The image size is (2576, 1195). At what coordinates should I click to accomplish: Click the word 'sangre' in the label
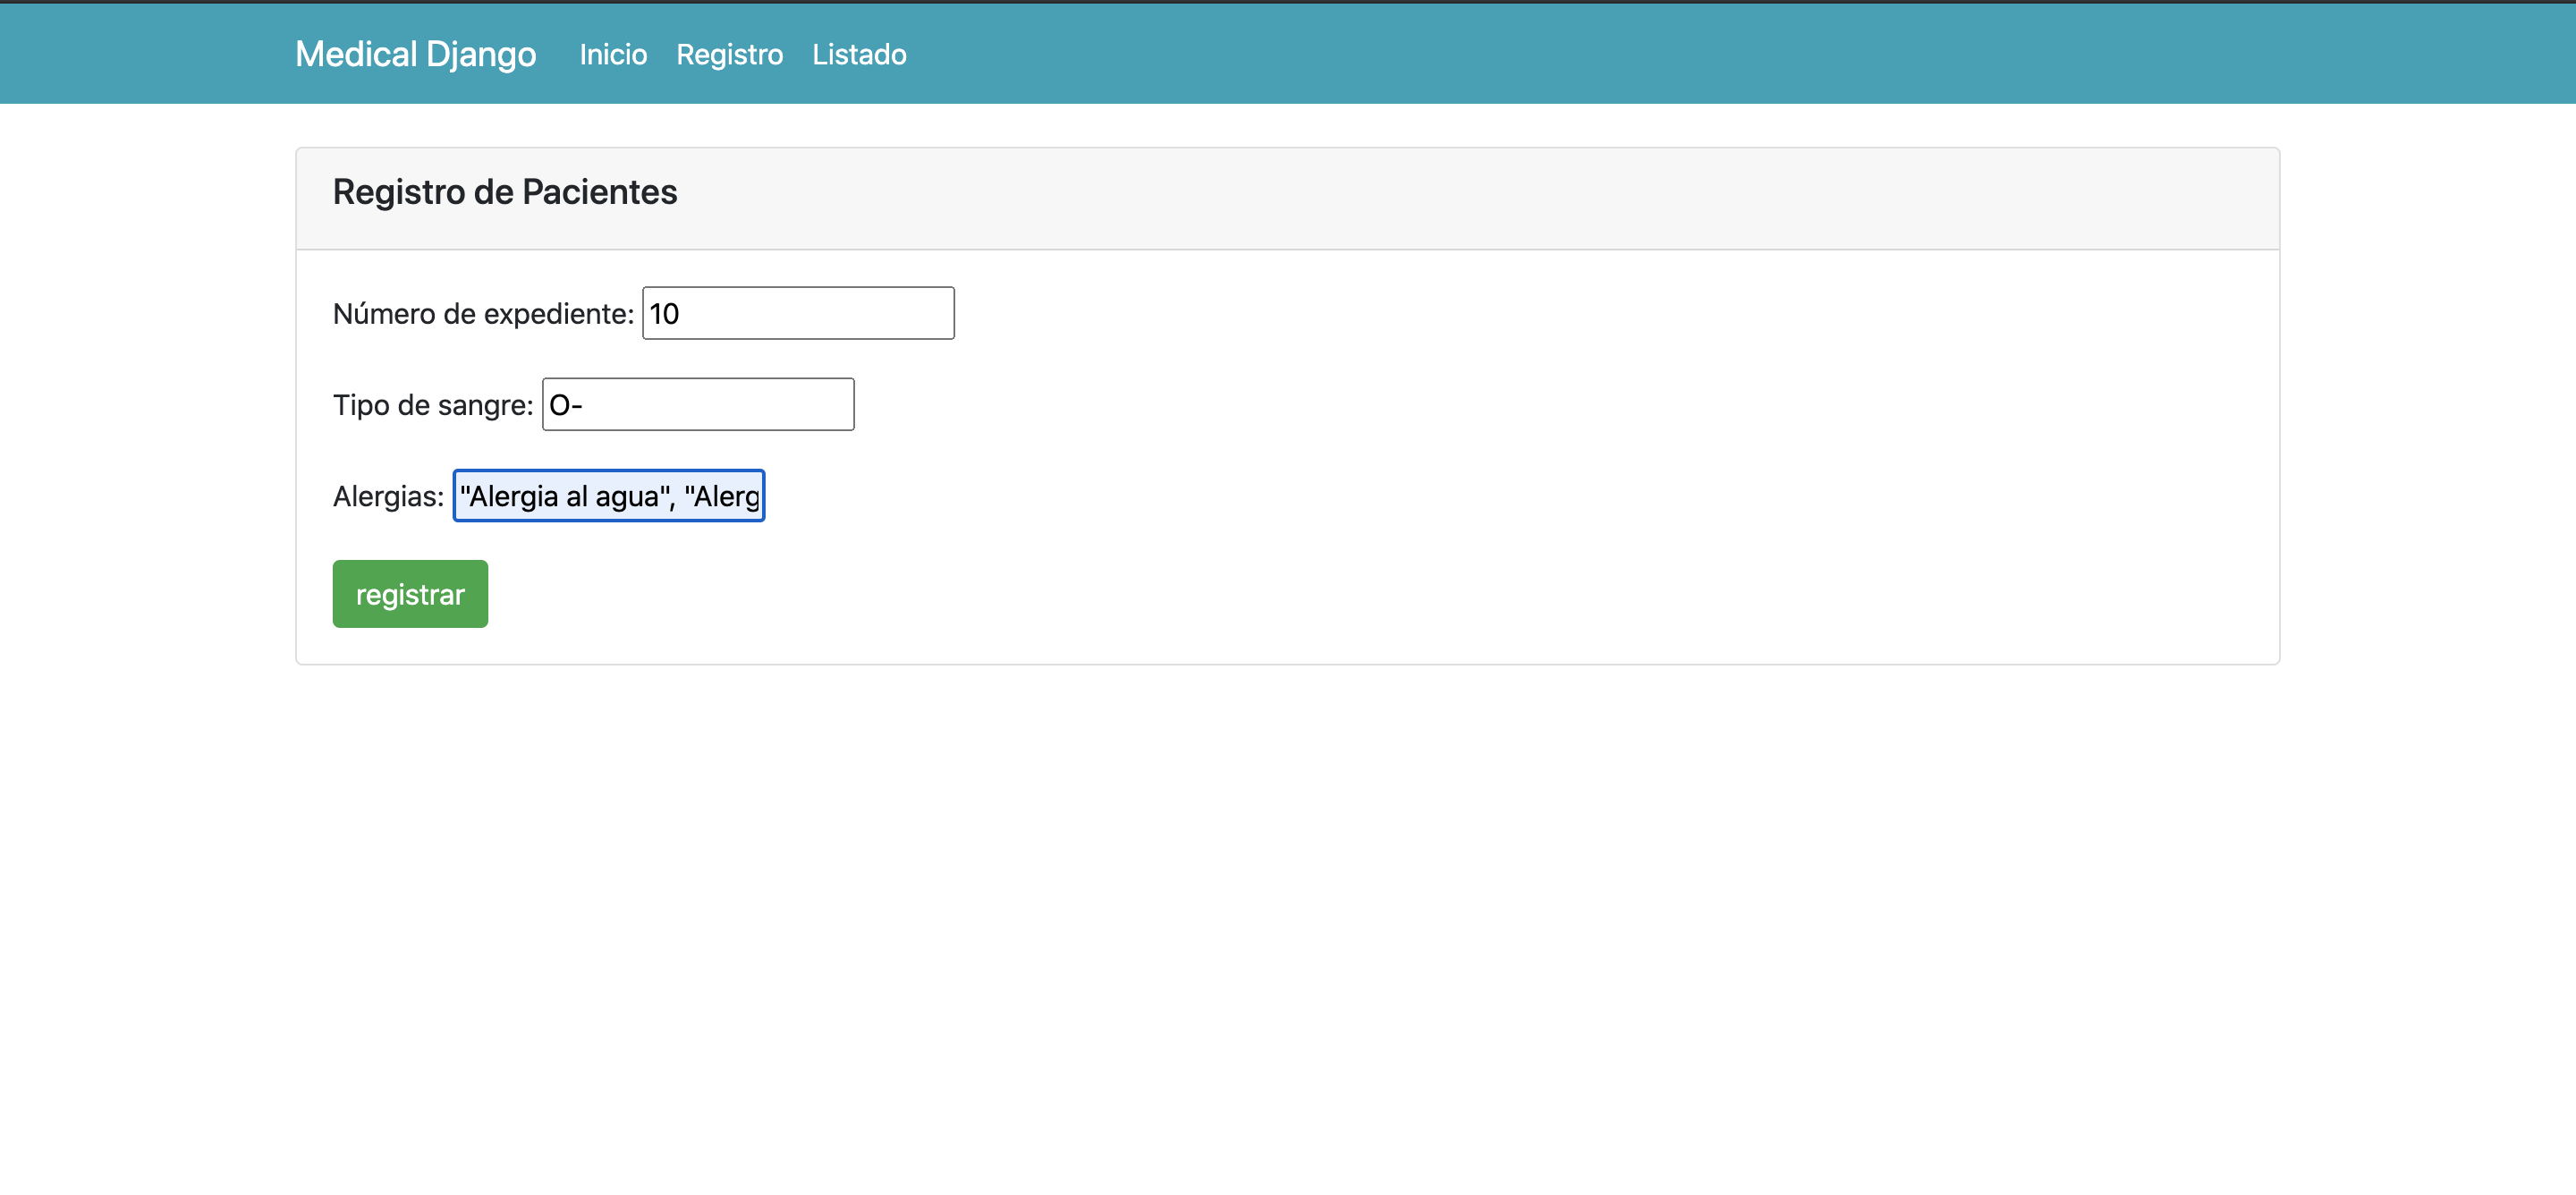pos(481,405)
